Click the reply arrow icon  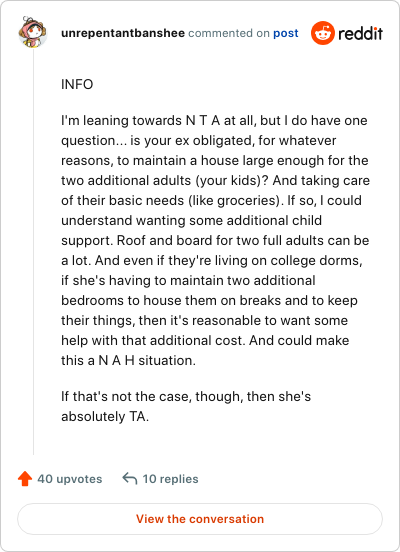[x=130, y=479]
